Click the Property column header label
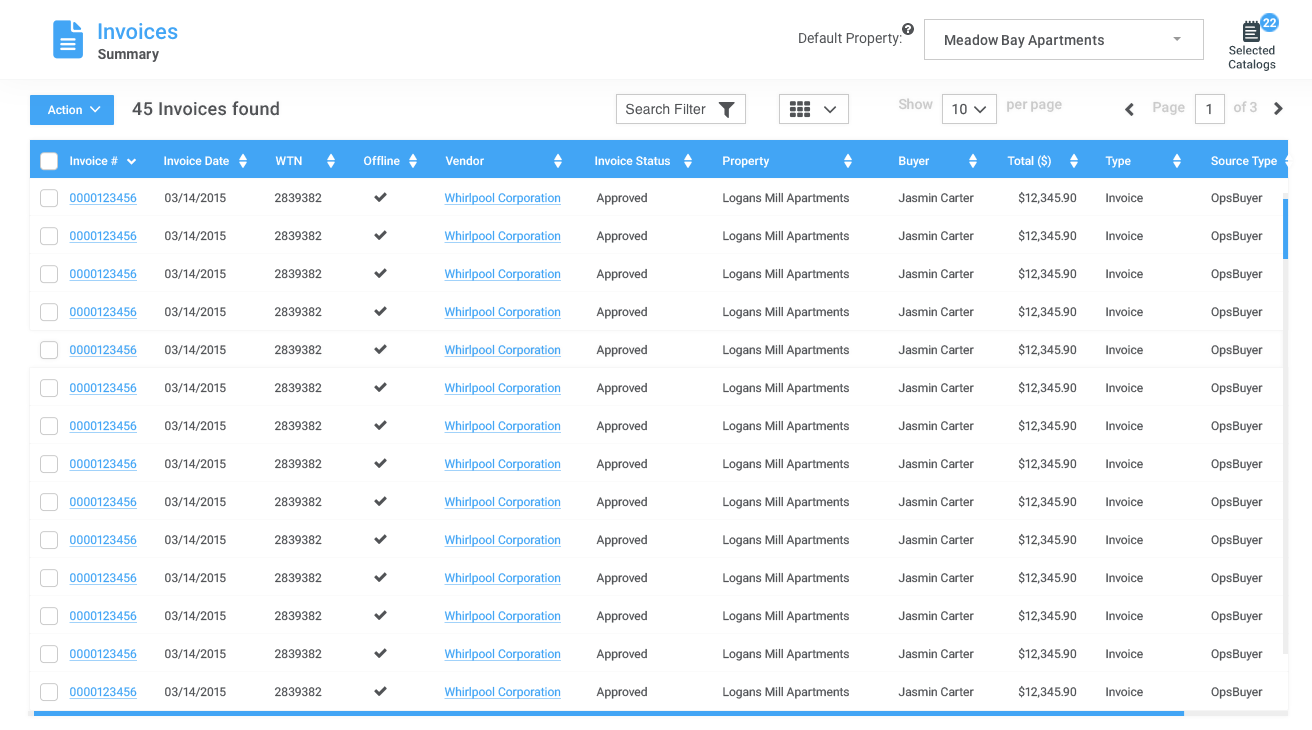Viewport: 1312px width, 730px height. tap(746, 161)
